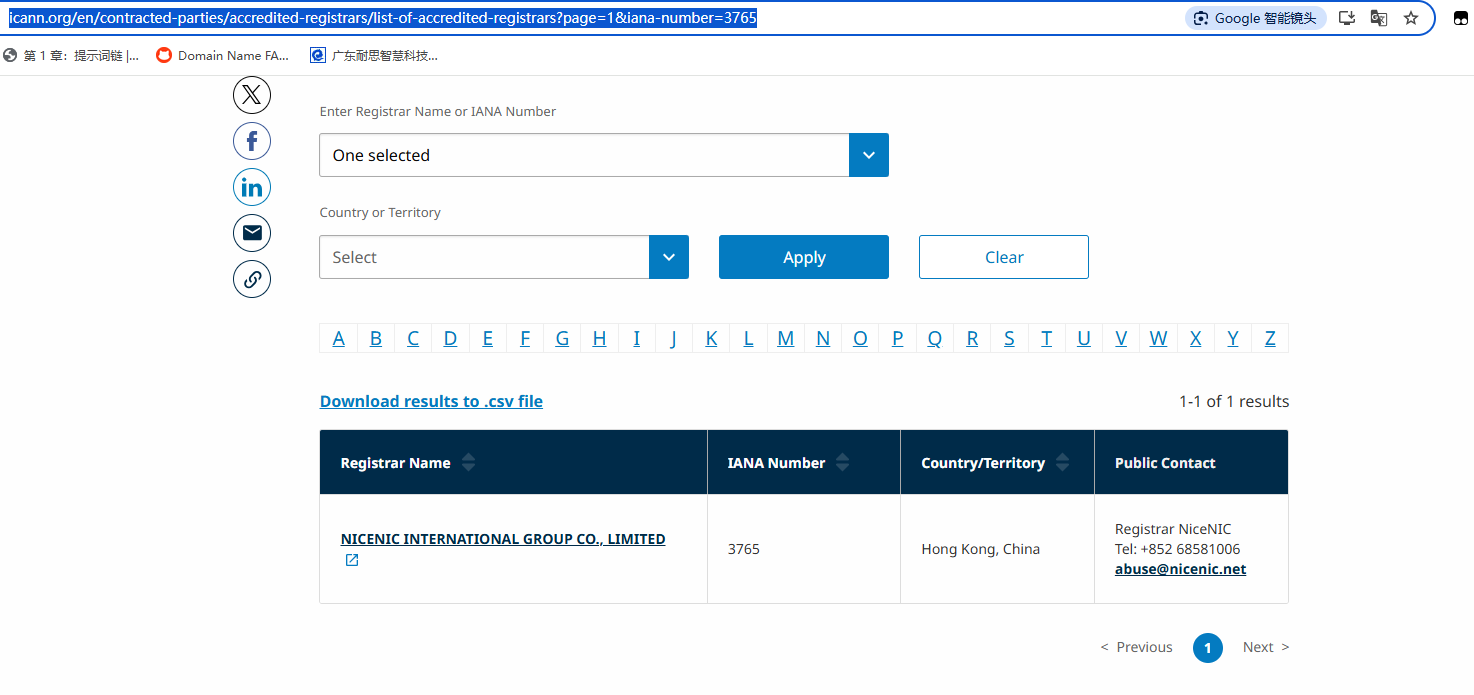Filter registrars by letter C

413,338
